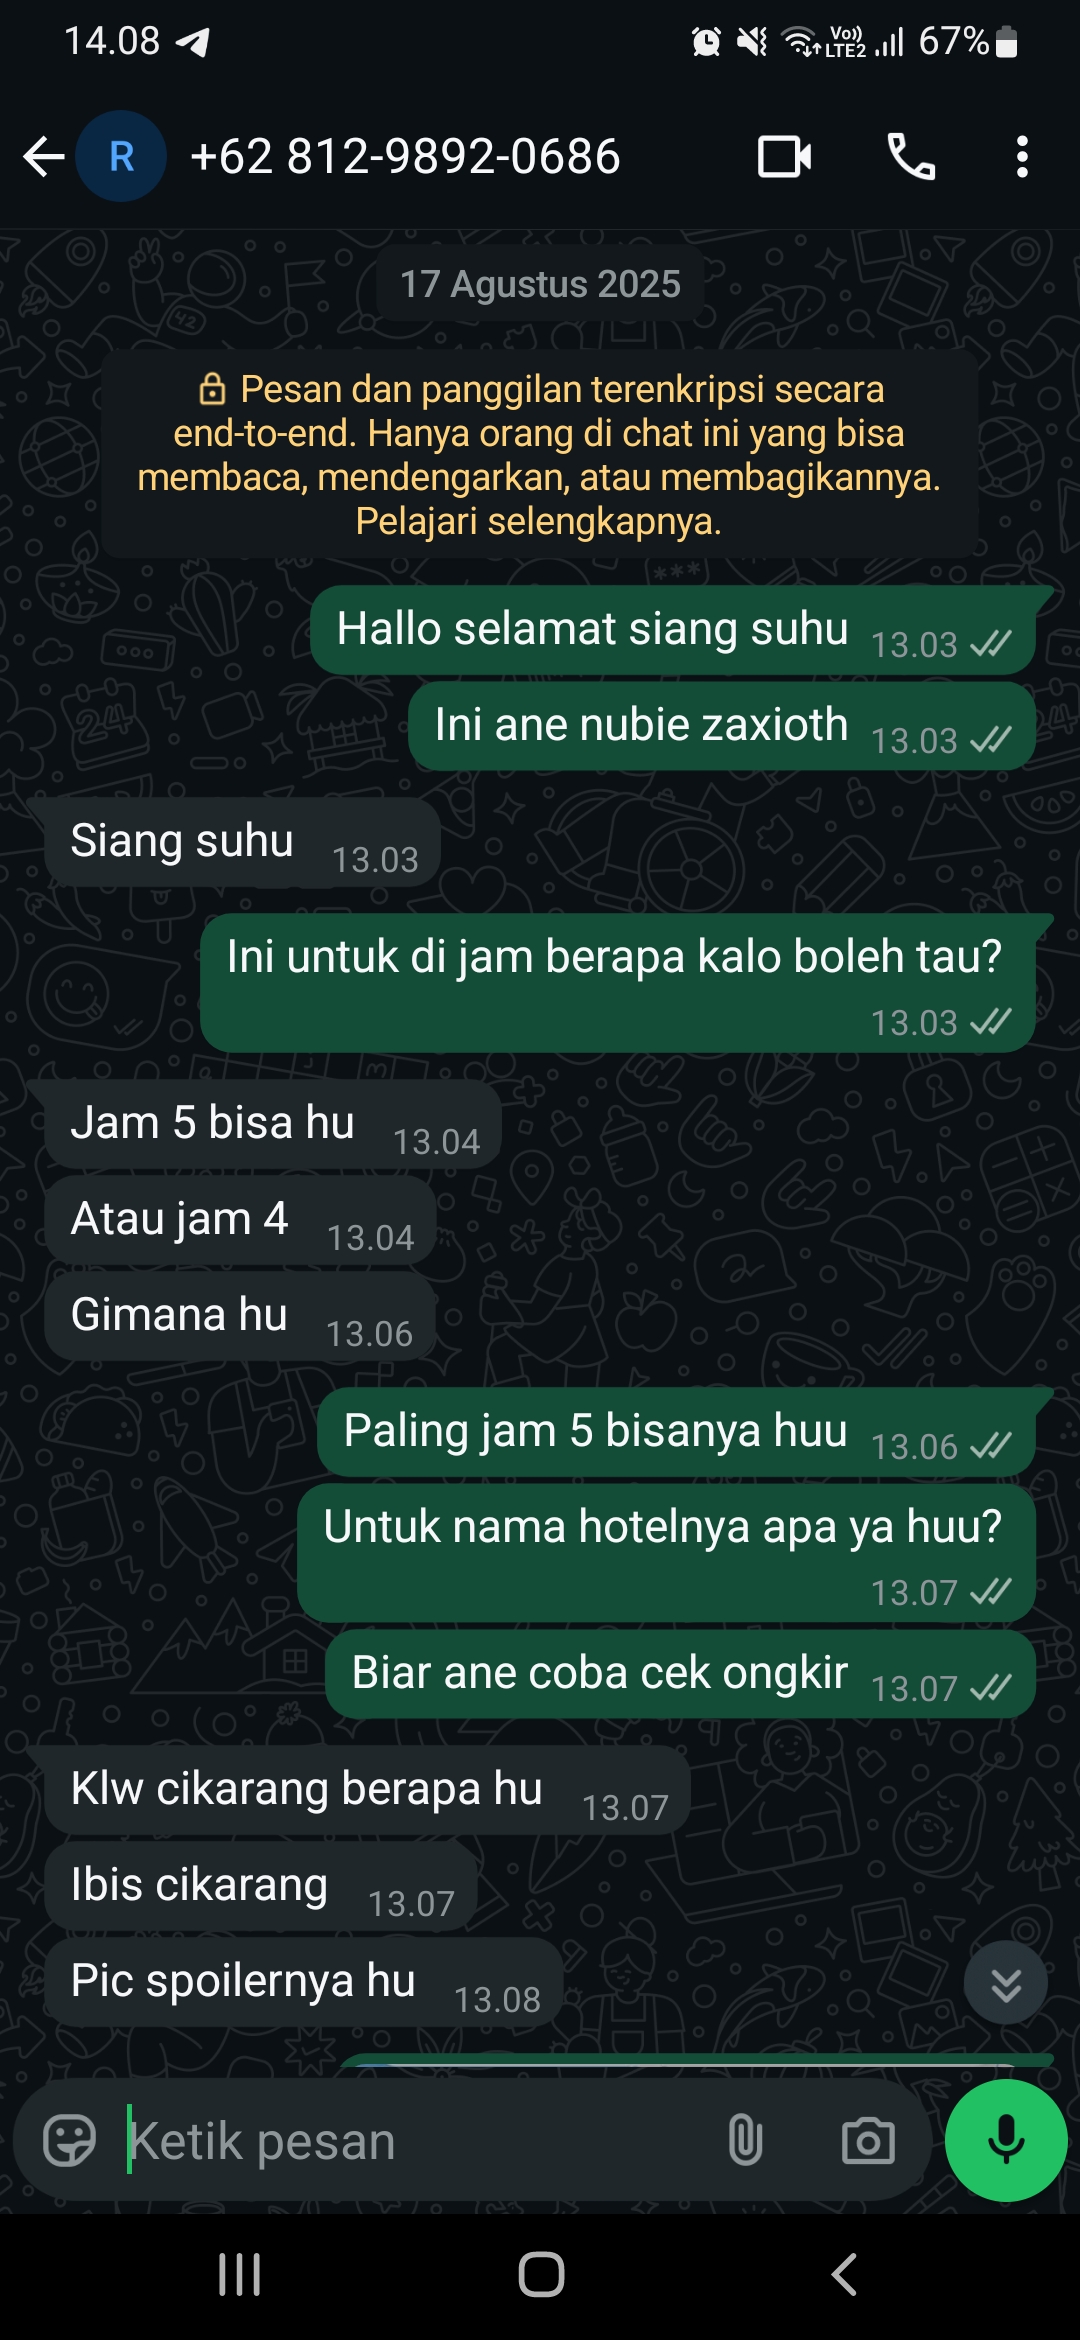Image resolution: width=1080 pixels, height=2340 pixels.
Task: Tap the 'Ketik pesan' message field
Action: point(420,2141)
